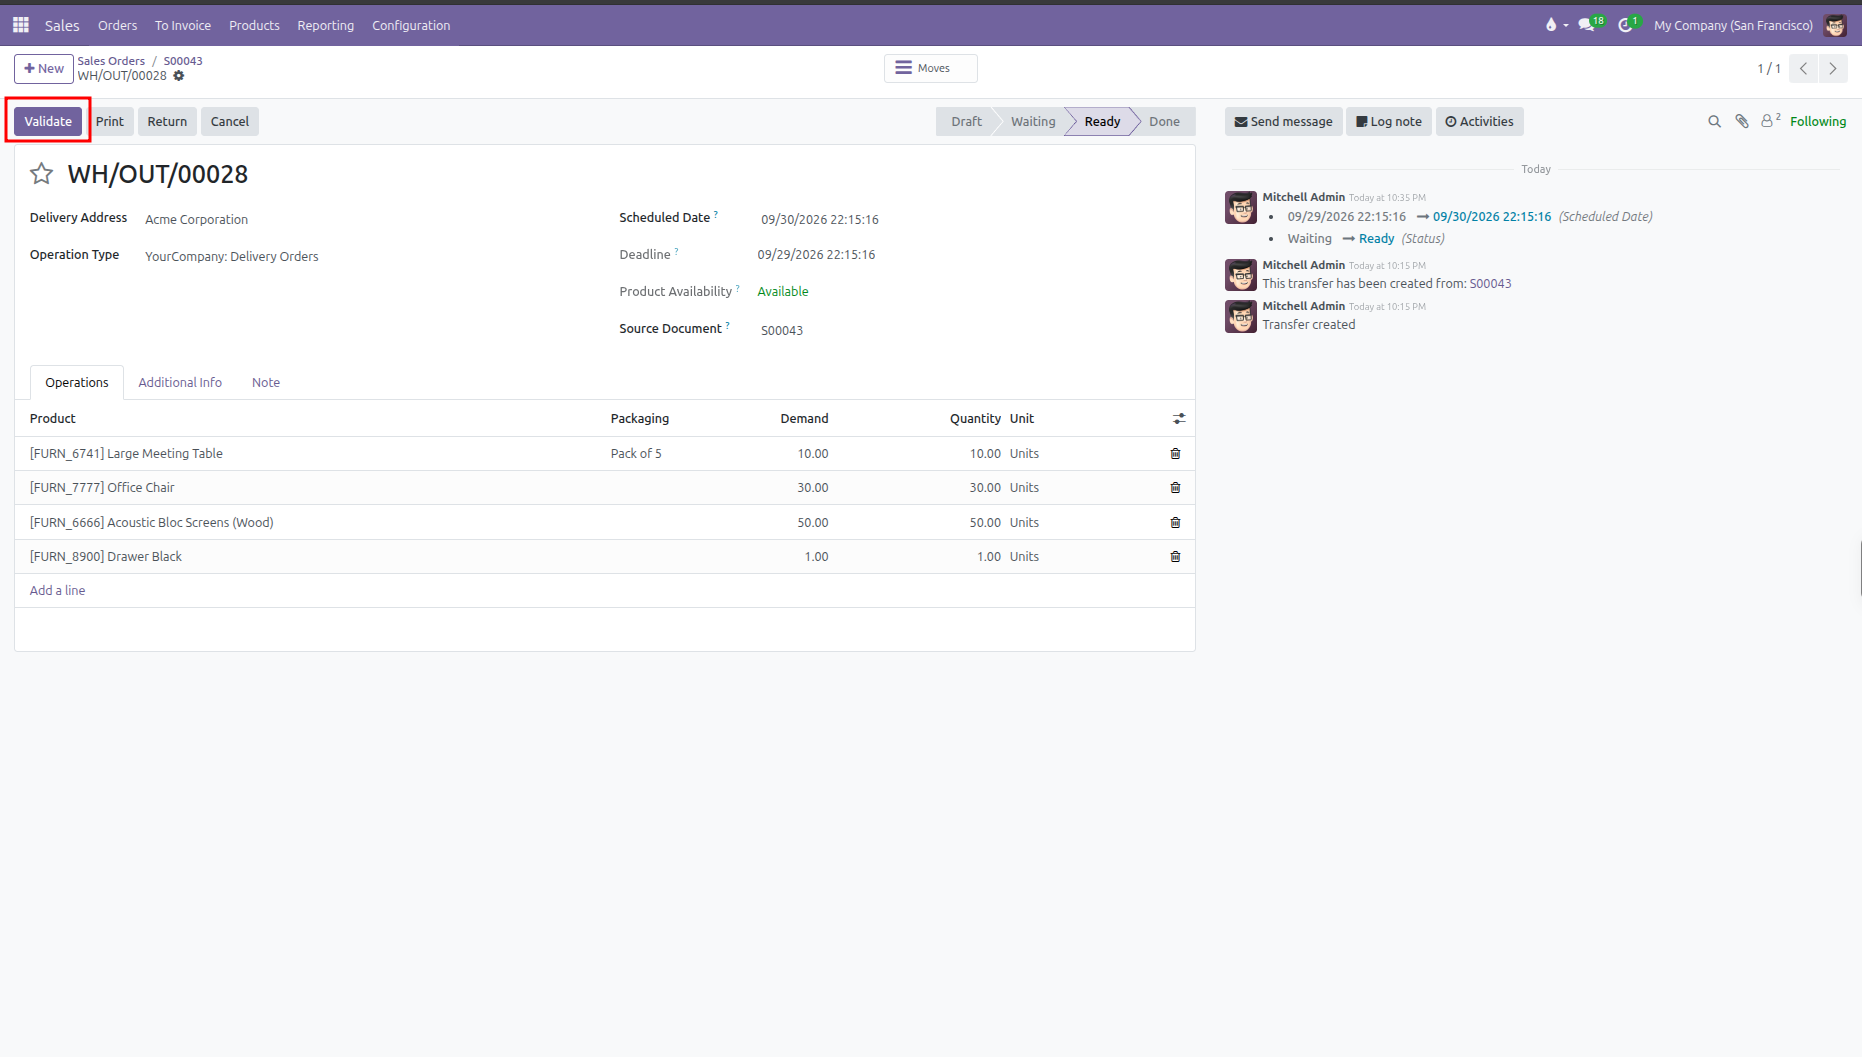Open S00043 breadcrumb link
1862x1057 pixels.
coord(183,61)
